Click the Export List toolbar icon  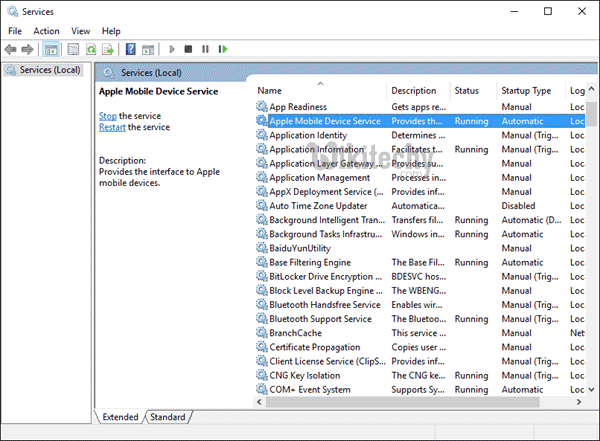(108, 49)
